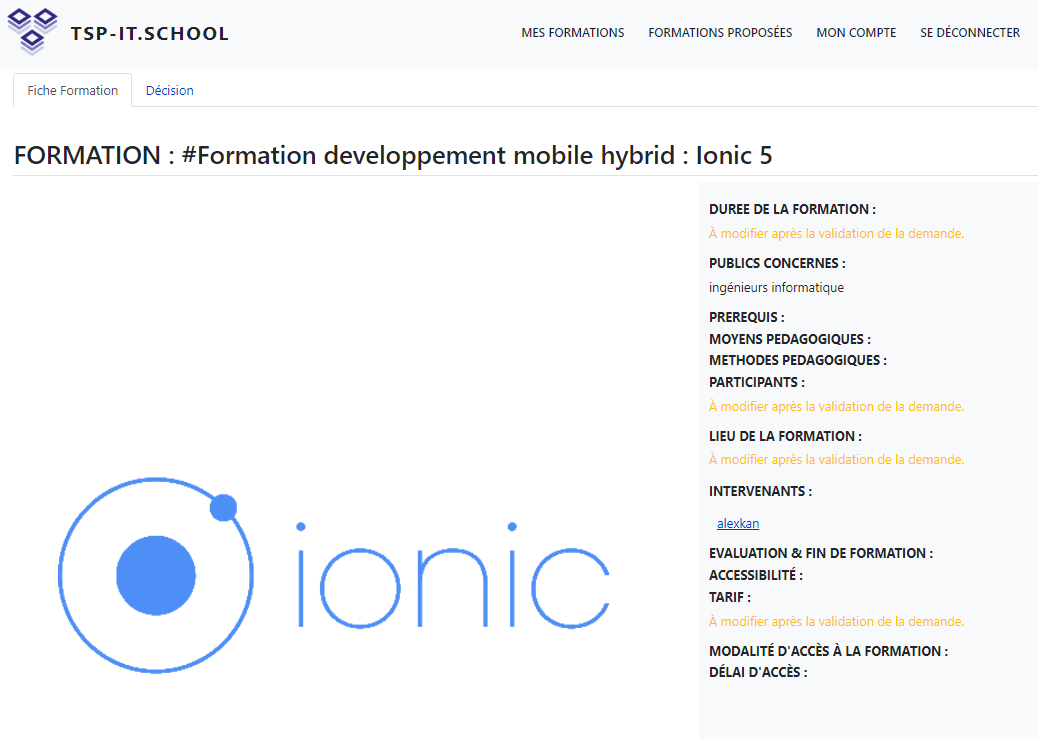Click the TSP-IT.SCHOOL brand name
Image resolution: width=1038 pixels, height=739 pixels.
coord(150,34)
